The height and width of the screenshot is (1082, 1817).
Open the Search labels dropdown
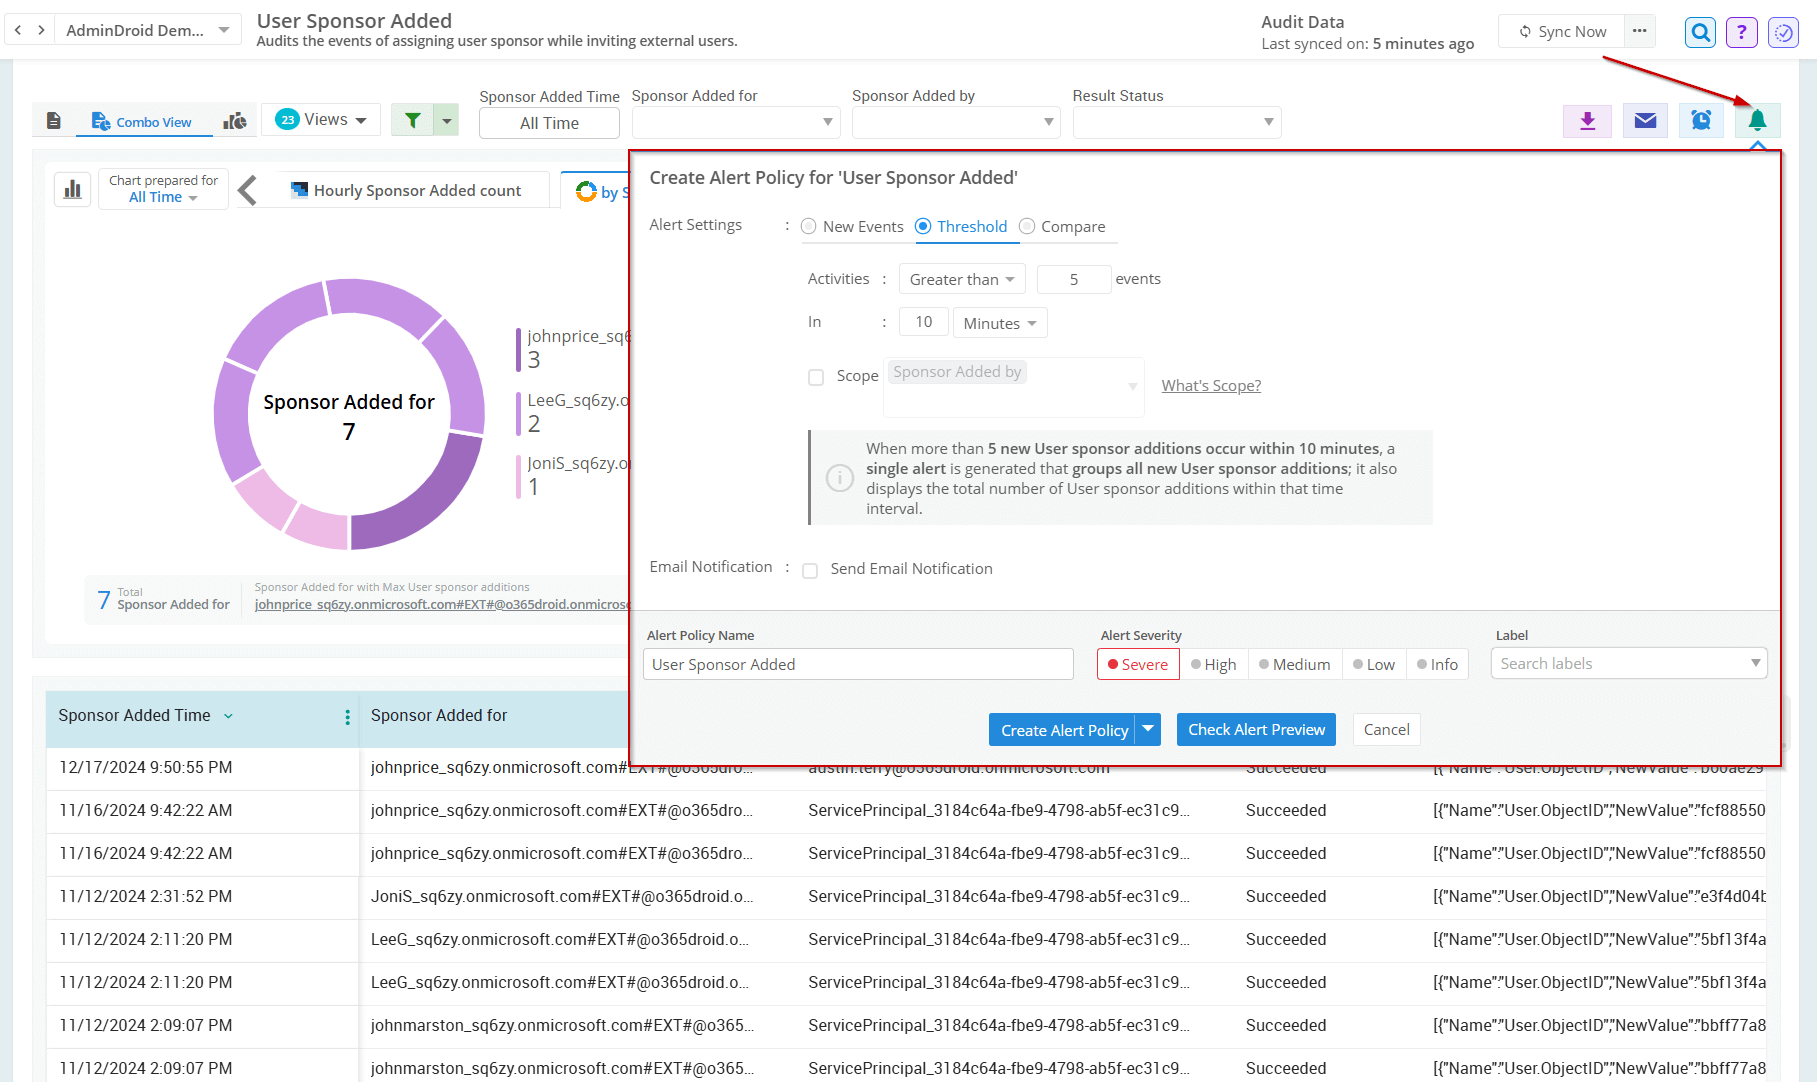[x=1628, y=664]
